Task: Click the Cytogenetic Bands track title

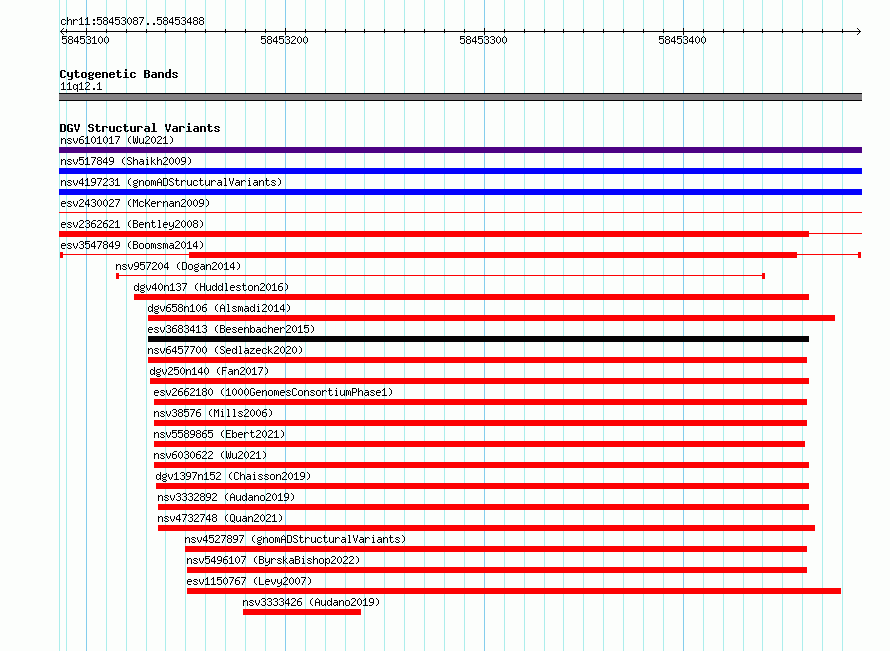Action: click(x=119, y=74)
